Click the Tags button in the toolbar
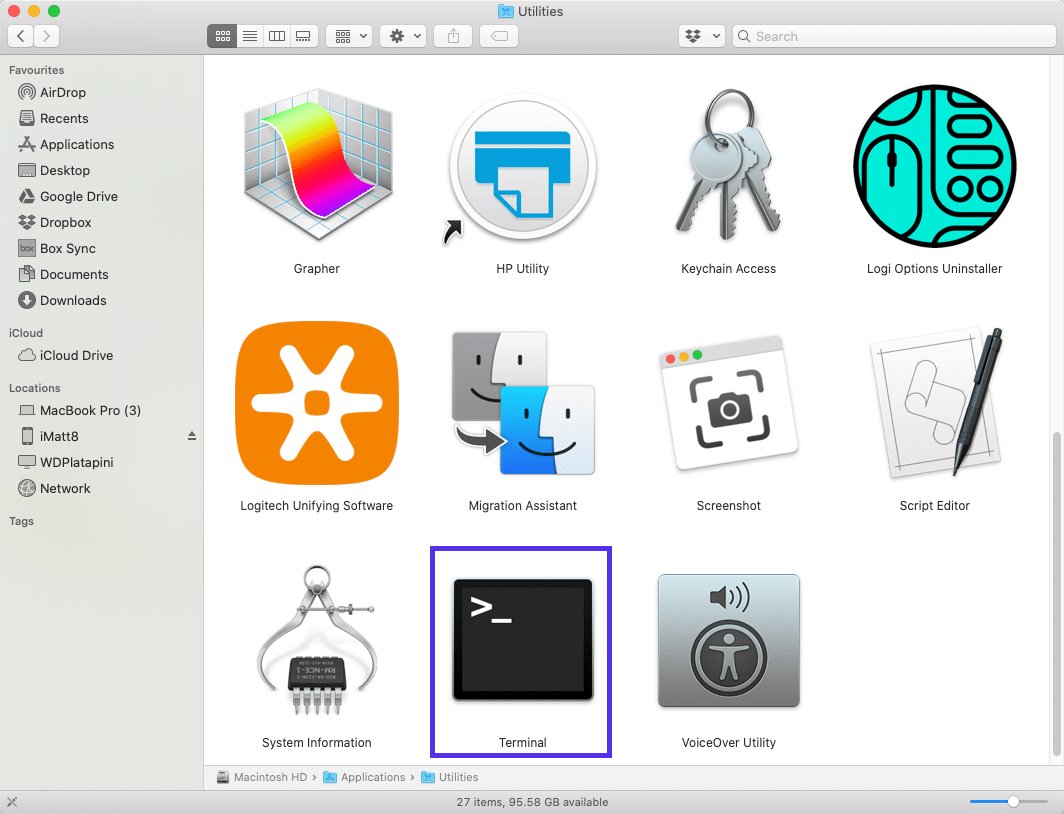 click(x=498, y=36)
